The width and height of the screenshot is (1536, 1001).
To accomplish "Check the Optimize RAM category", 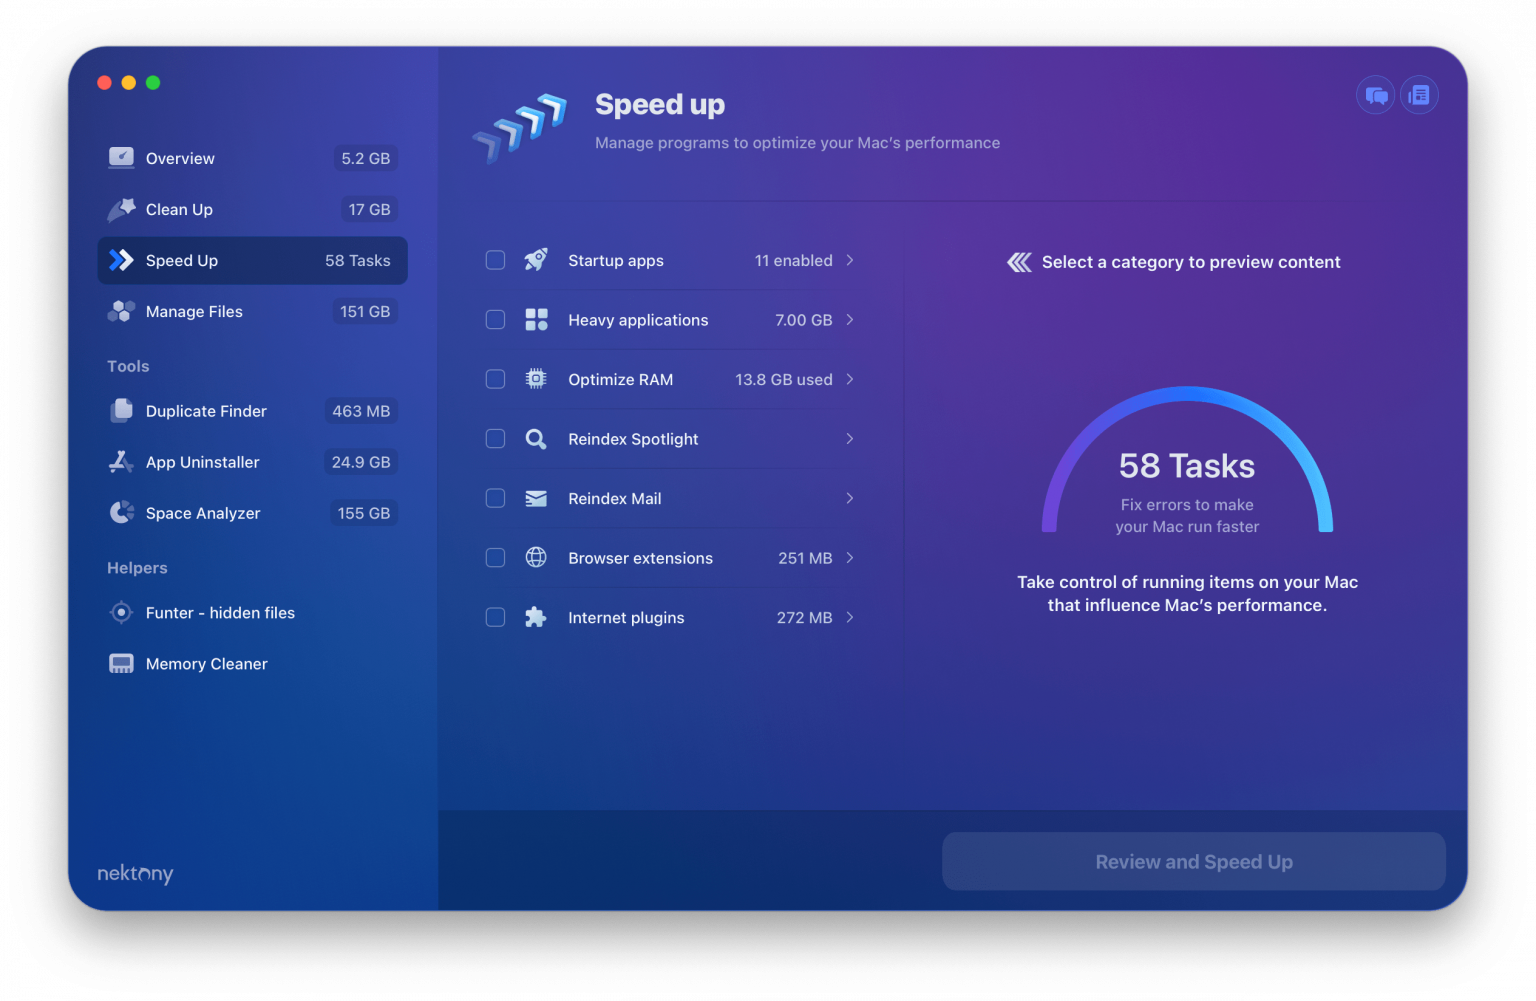I will point(495,379).
